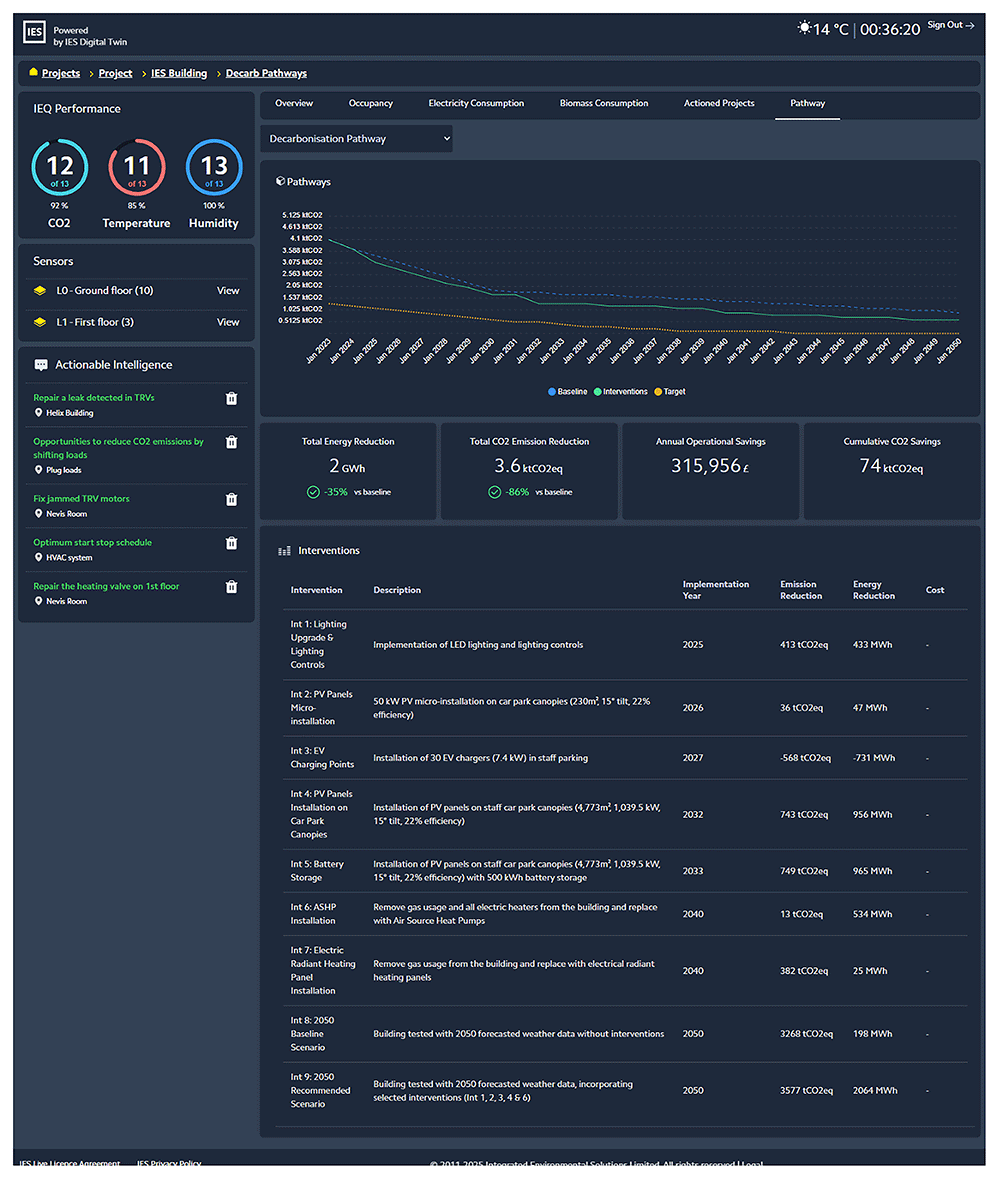Click the L0 Ground floor layers icon
Image resolution: width=1000 pixels, height=1180 pixels.
pyautogui.click(x=40, y=290)
